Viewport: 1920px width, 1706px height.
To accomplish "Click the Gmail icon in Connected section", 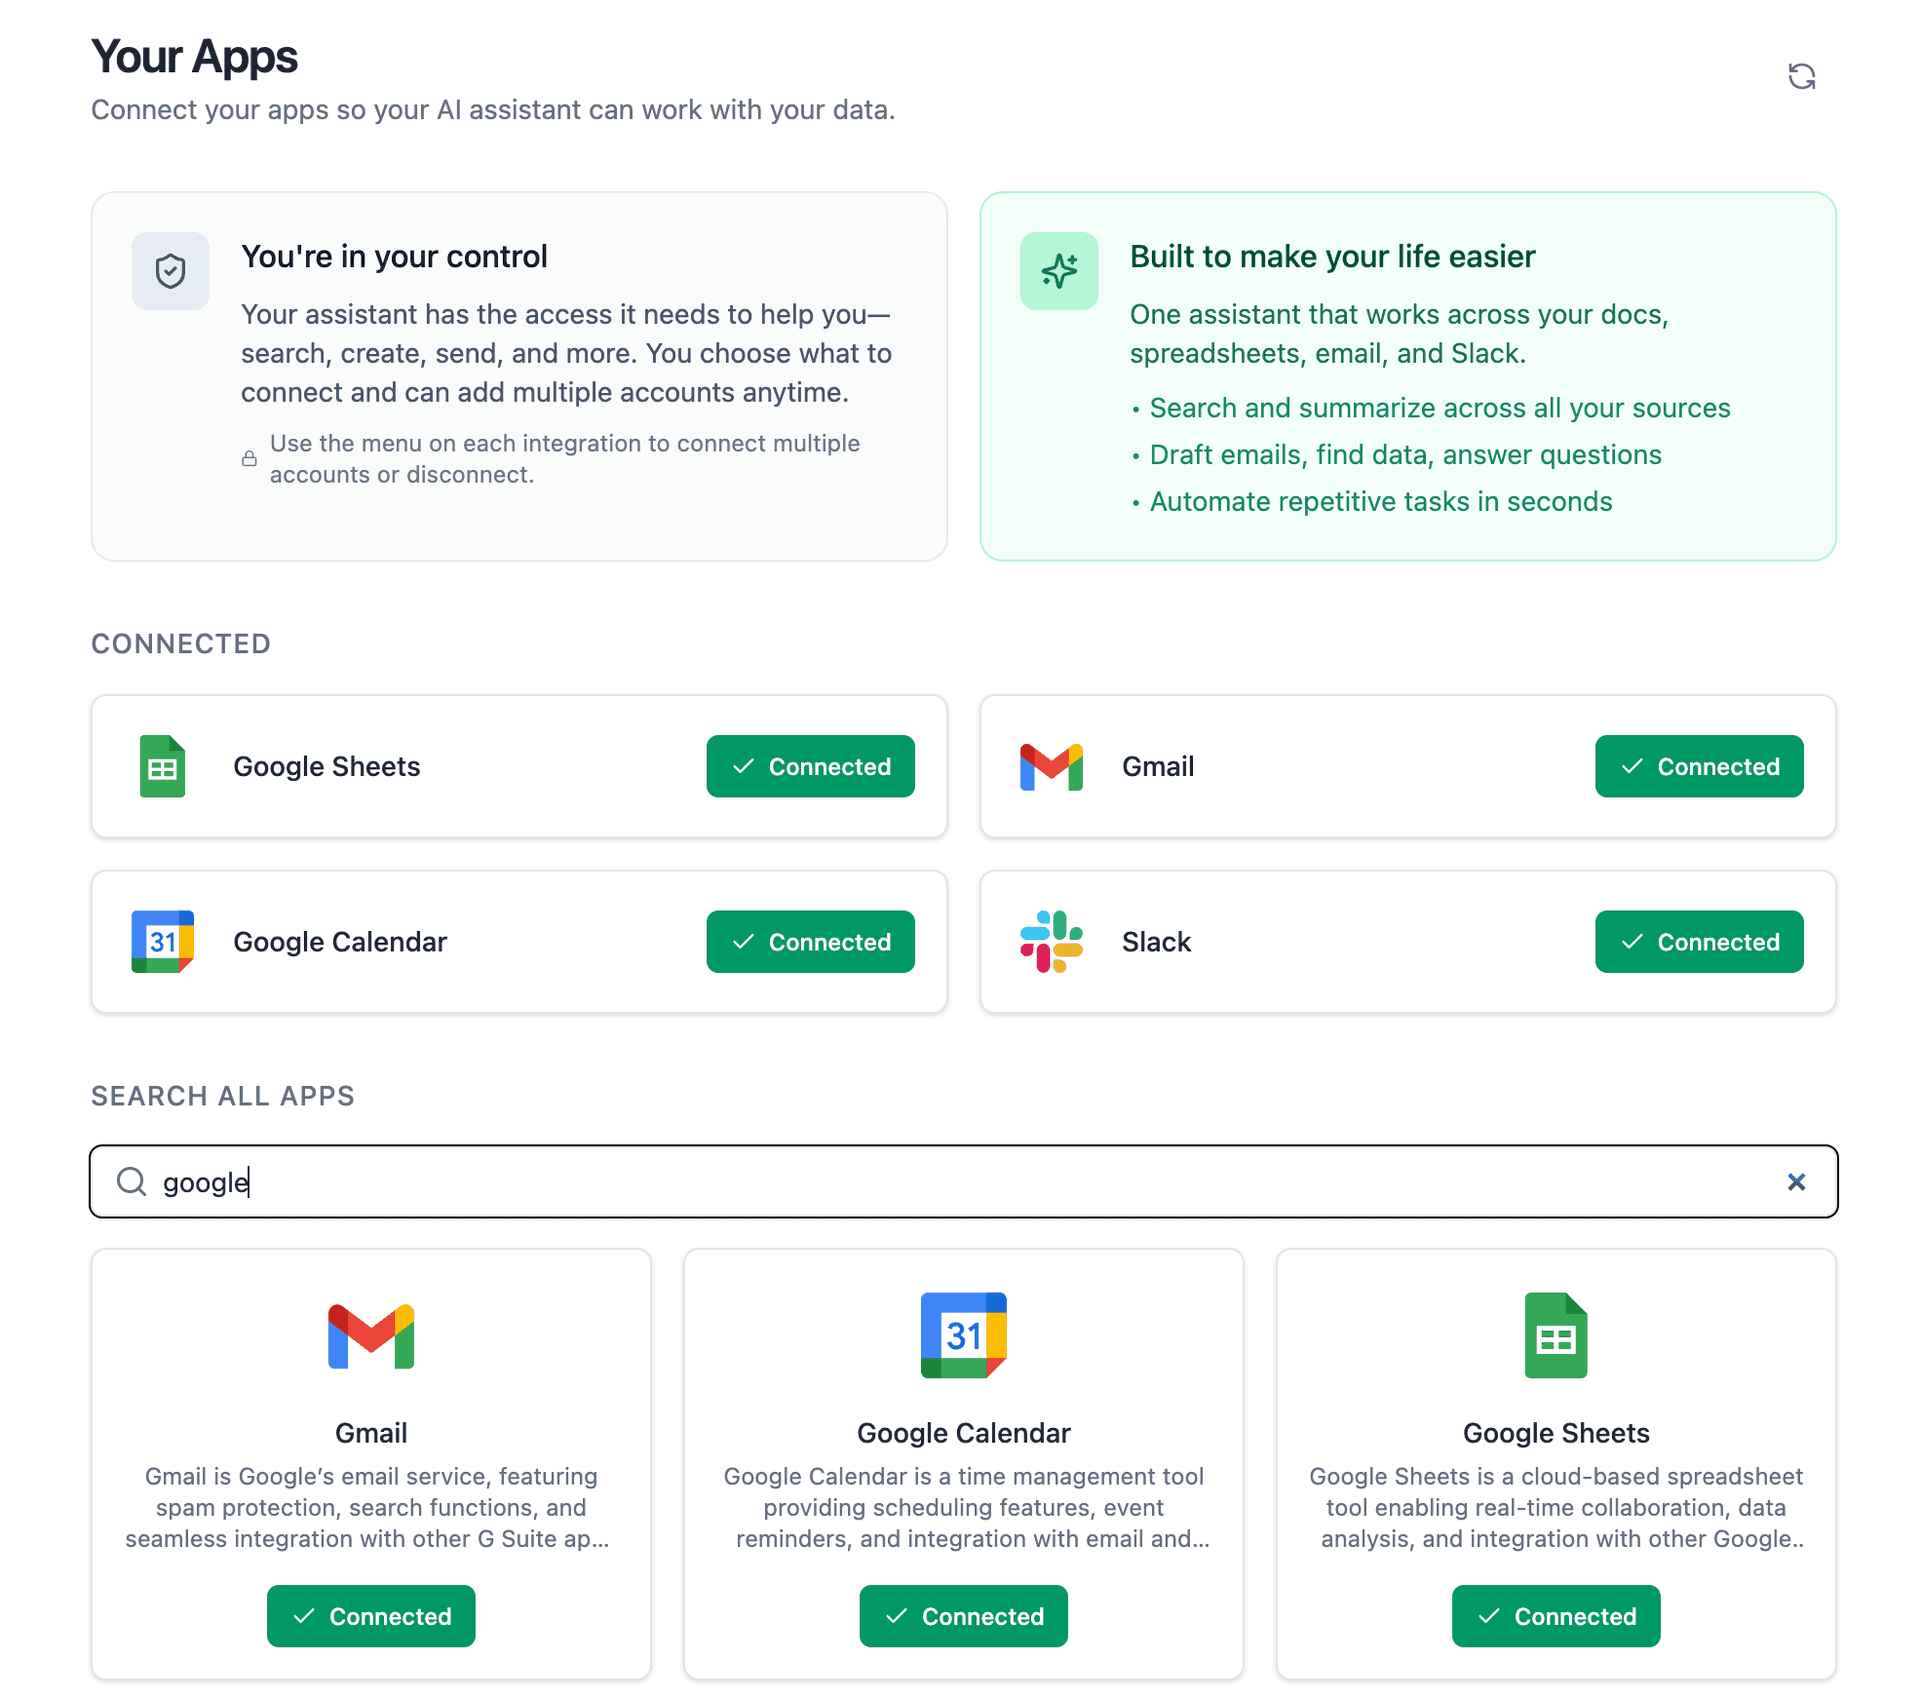I will 1050,766.
